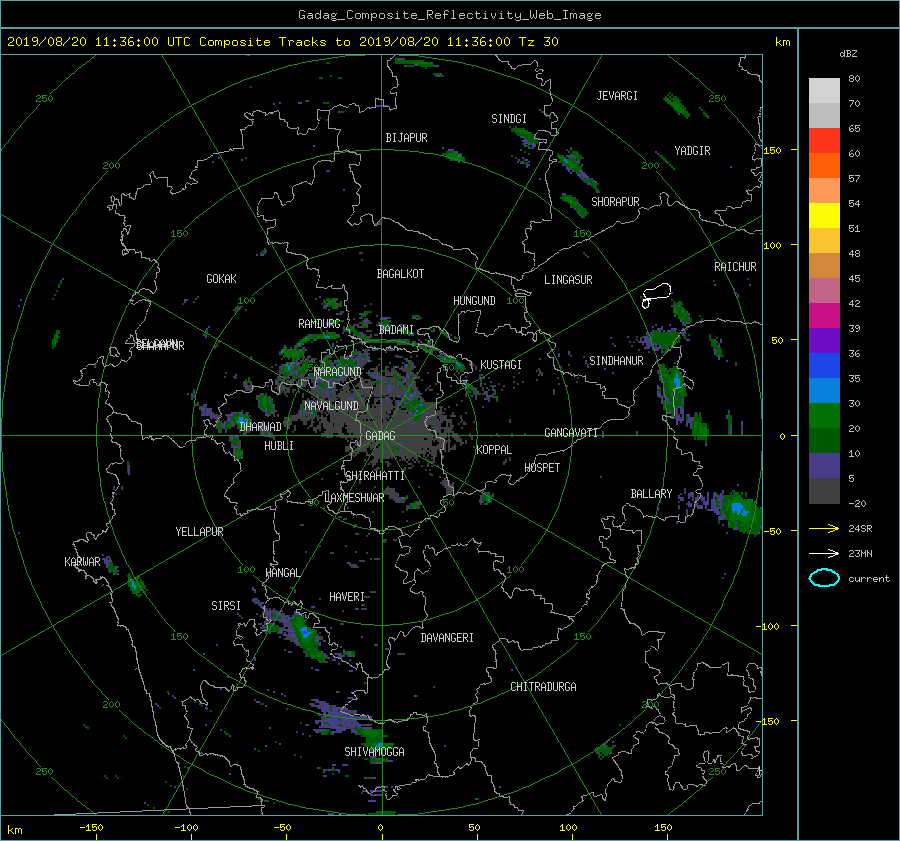Select the dark gray -20 to 5 dBZ swatch
This screenshot has width=900, height=841.
[x=824, y=491]
